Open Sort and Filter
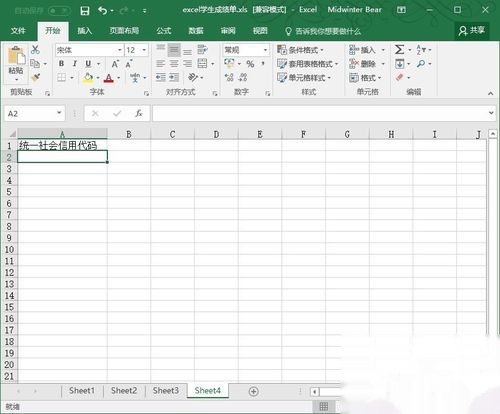Viewport: 500px width, 414px height. (421, 50)
